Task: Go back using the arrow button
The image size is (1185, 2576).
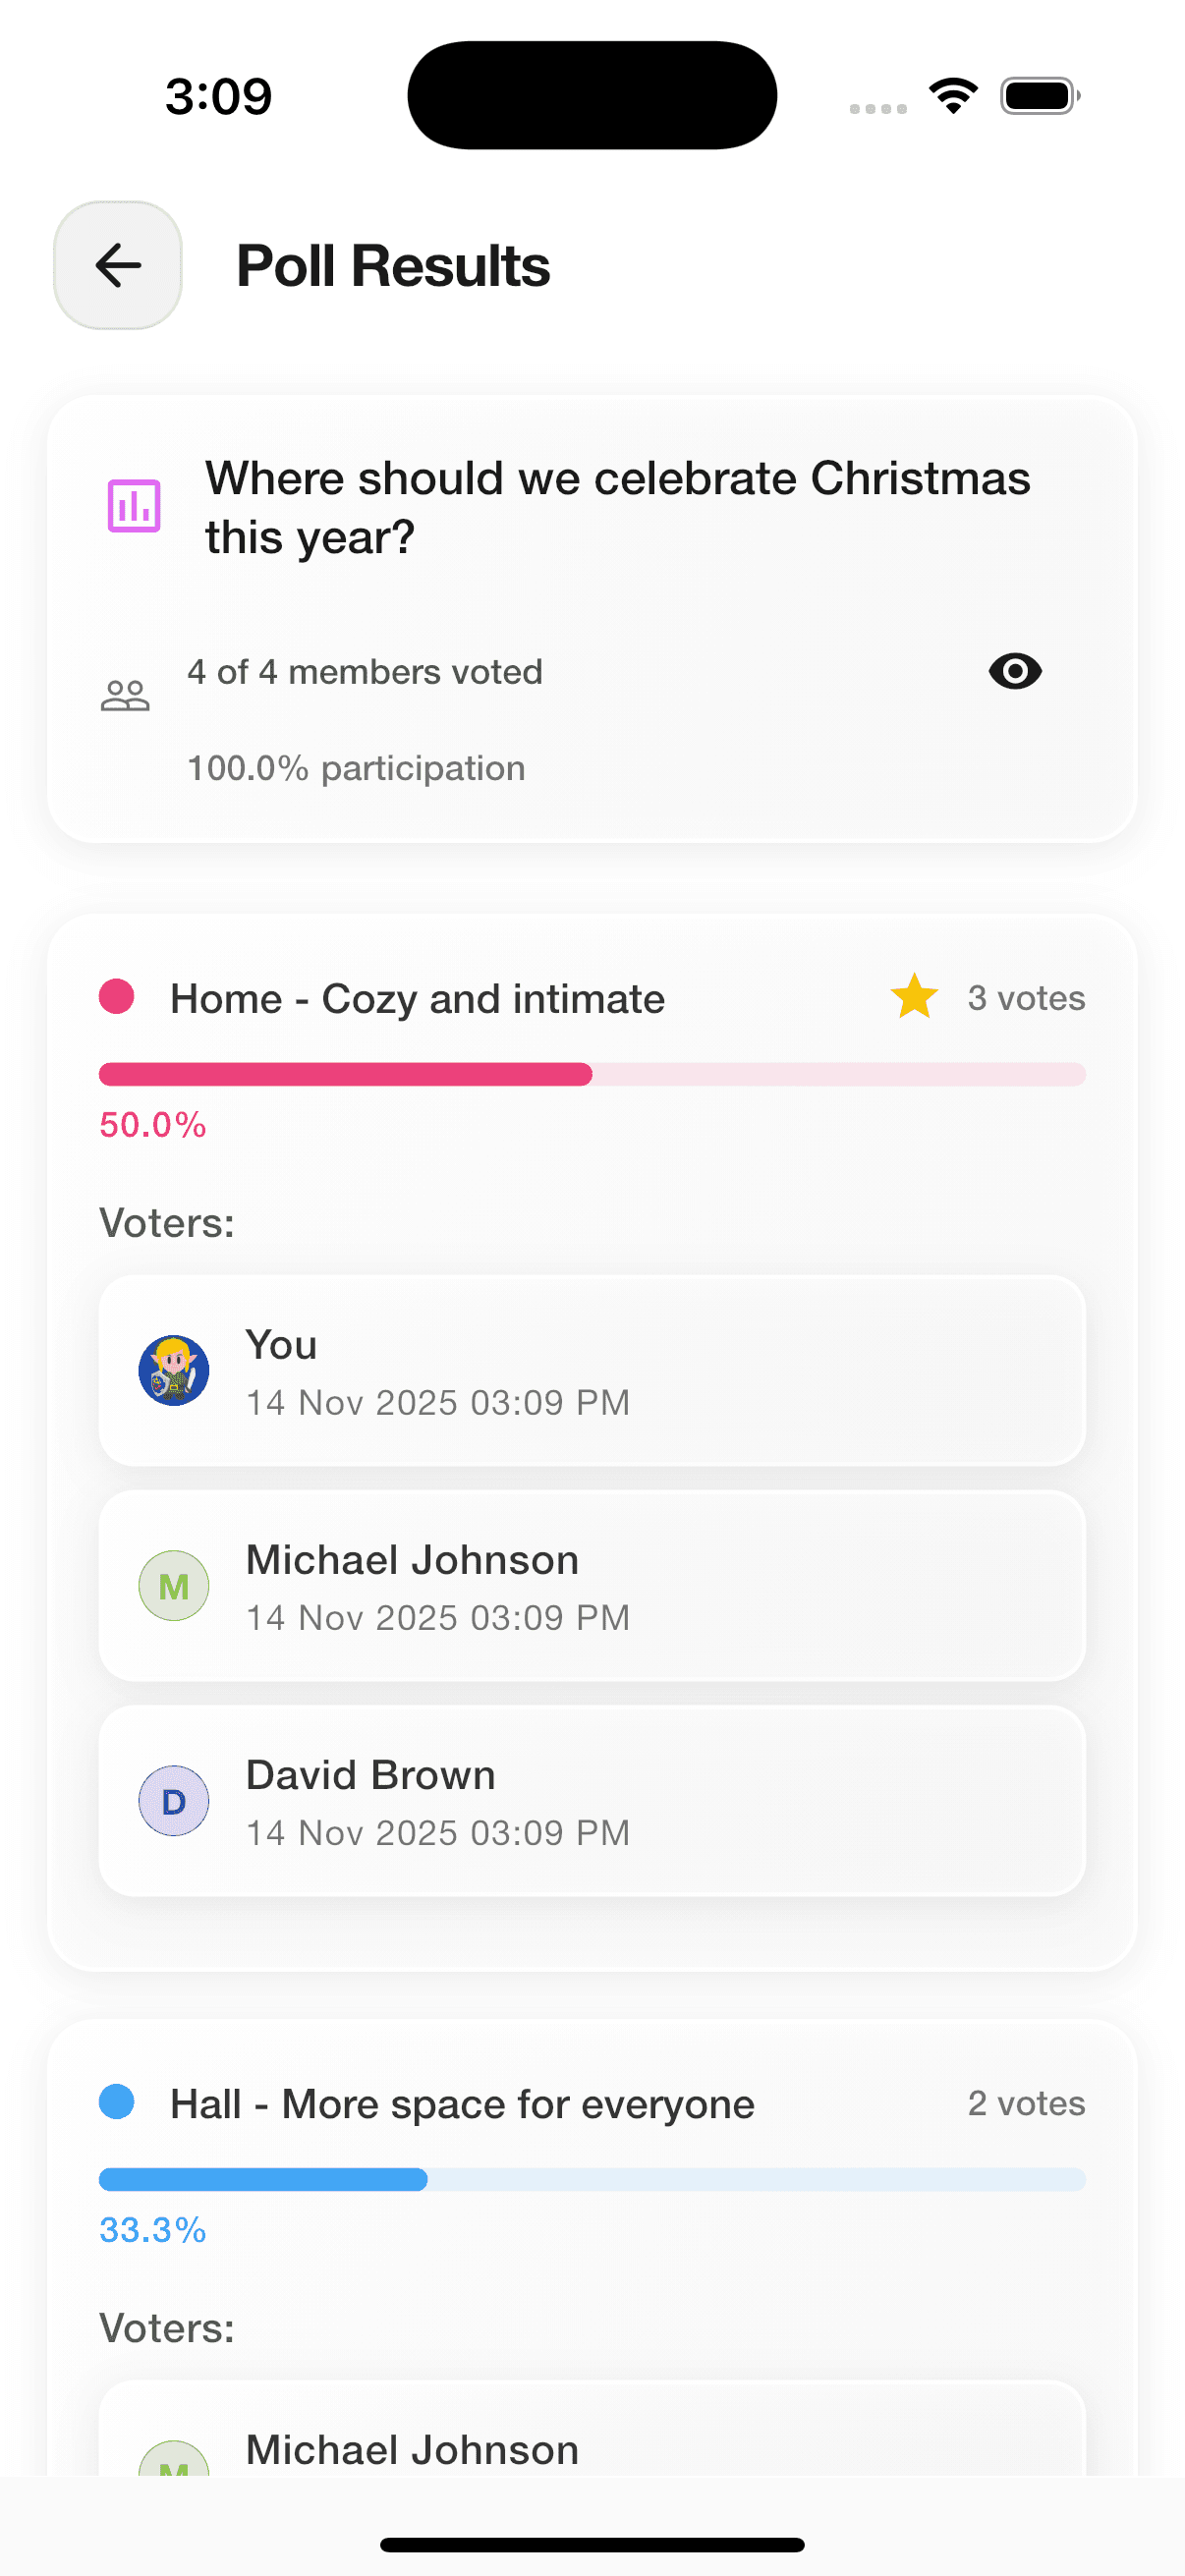Action: click(118, 265)
